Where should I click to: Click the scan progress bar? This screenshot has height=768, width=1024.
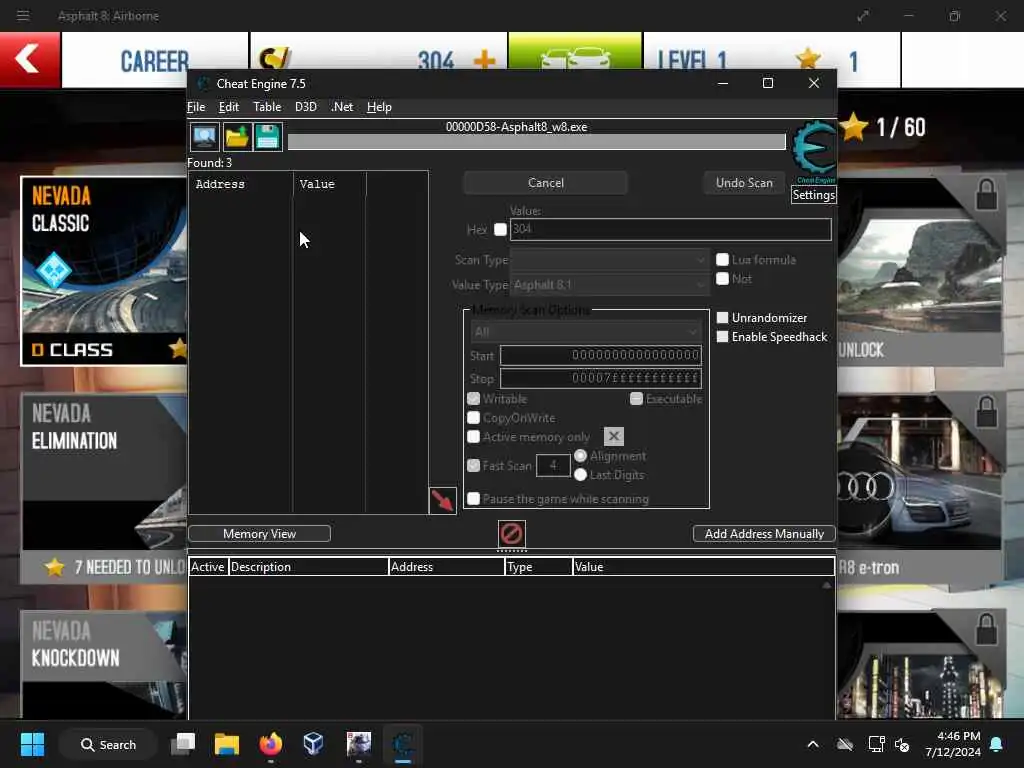(536, 142)
